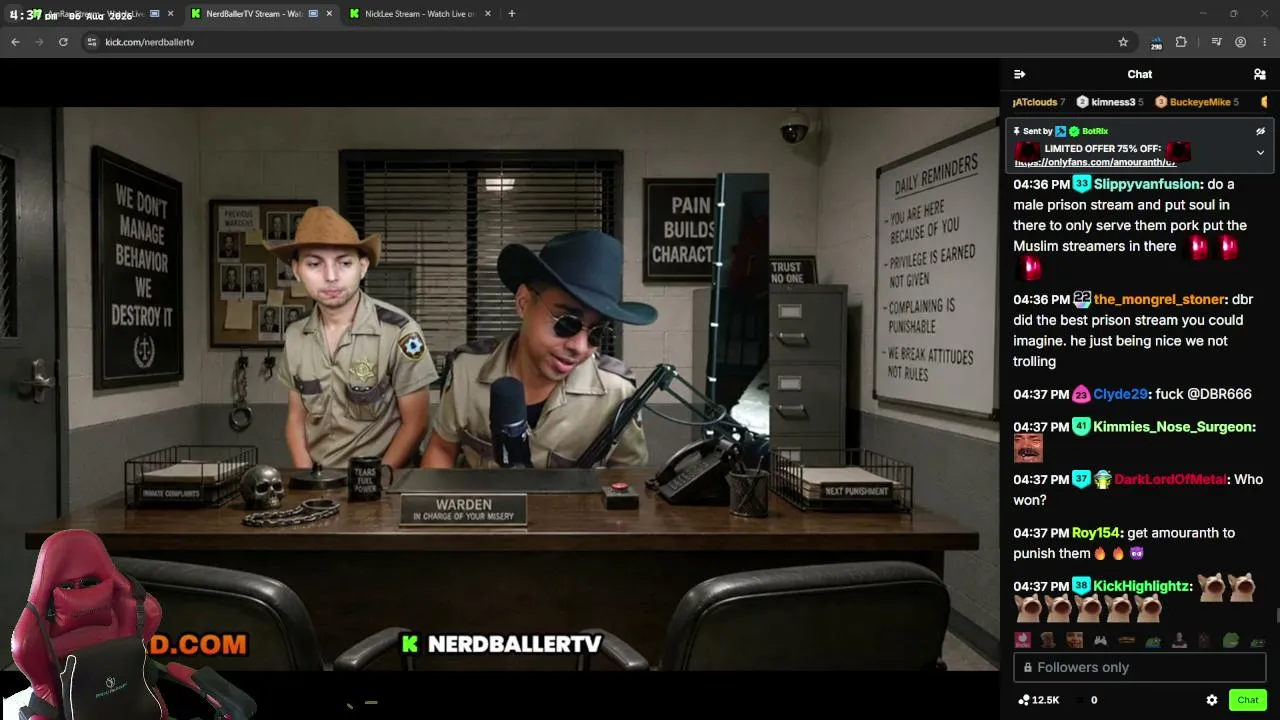The width and height of the screenshot is (1280, 720).
Task: Click the picture-in-picture icon on NerdBallerTV tab
Action: [x=313, y=14]
